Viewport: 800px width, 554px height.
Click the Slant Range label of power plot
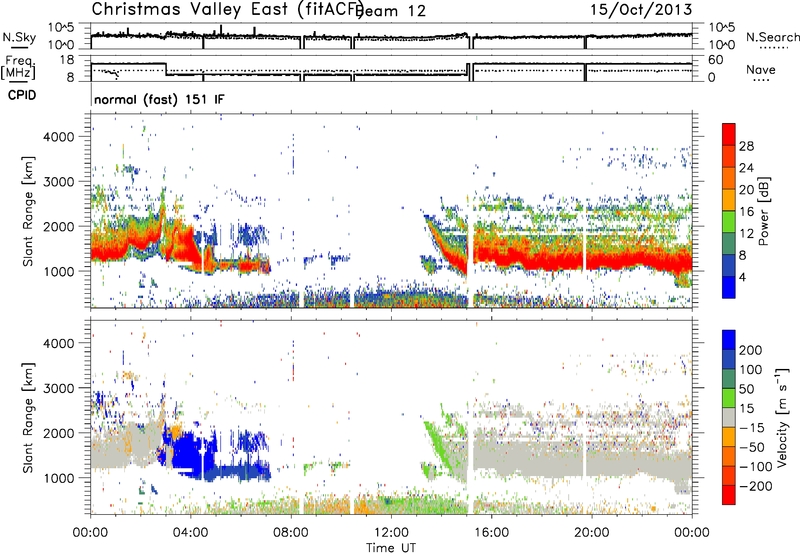pyautogui.click(x=27, y=211)
